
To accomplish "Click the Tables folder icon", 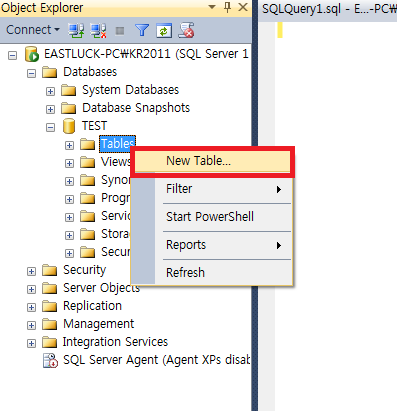I will (88, 144).
